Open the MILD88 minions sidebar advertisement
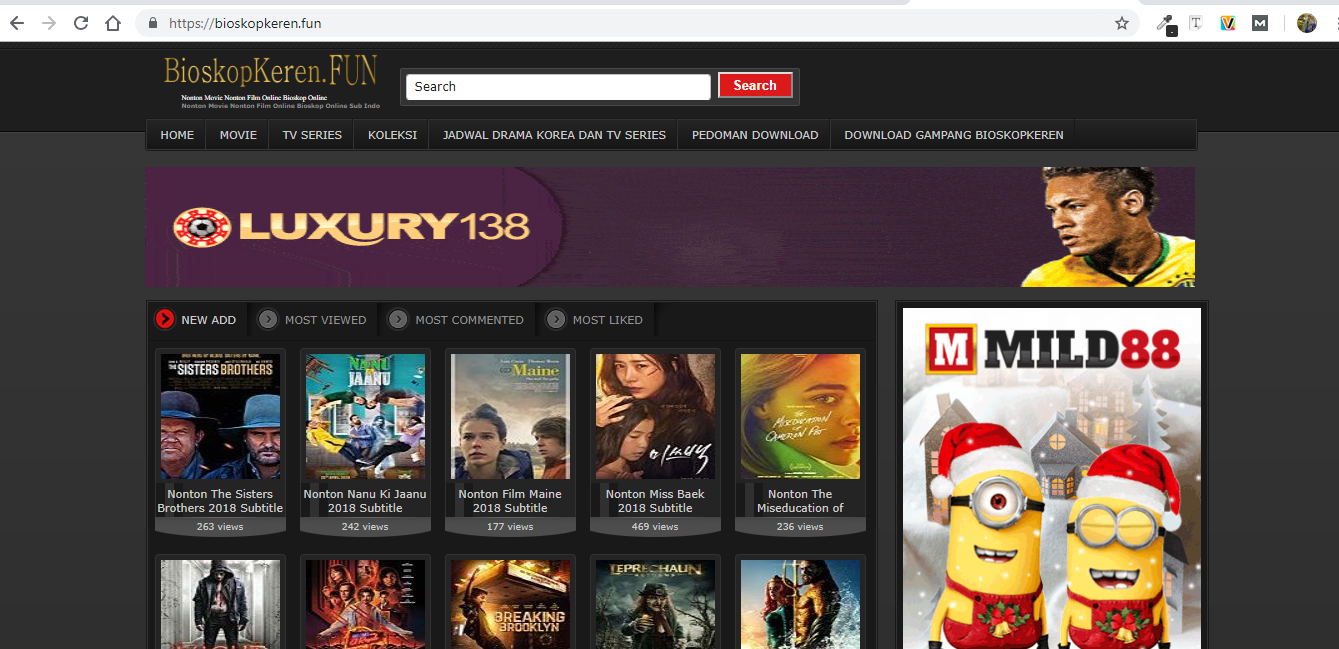1339x649 pixels. click(1052, 478)
